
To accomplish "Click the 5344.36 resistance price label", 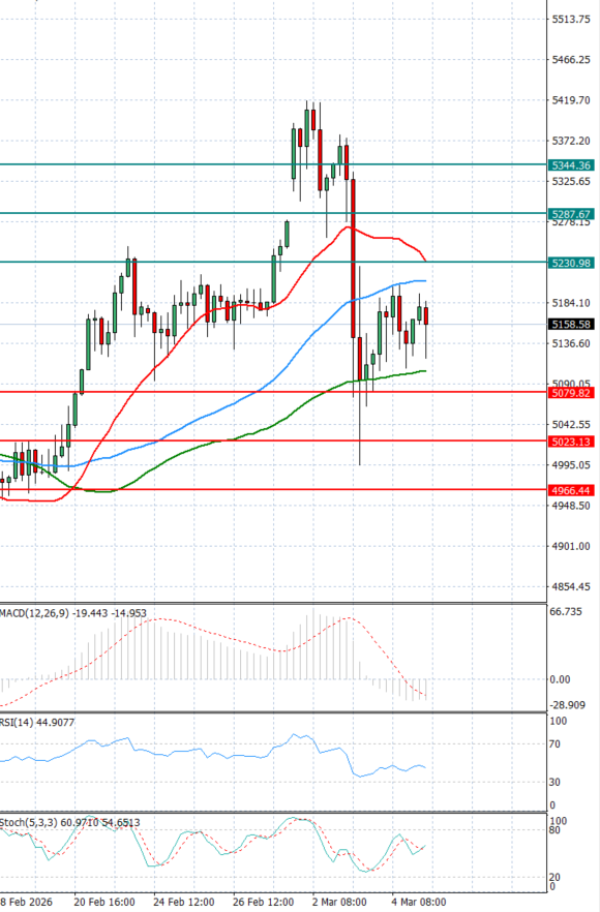I will point(572,165).
